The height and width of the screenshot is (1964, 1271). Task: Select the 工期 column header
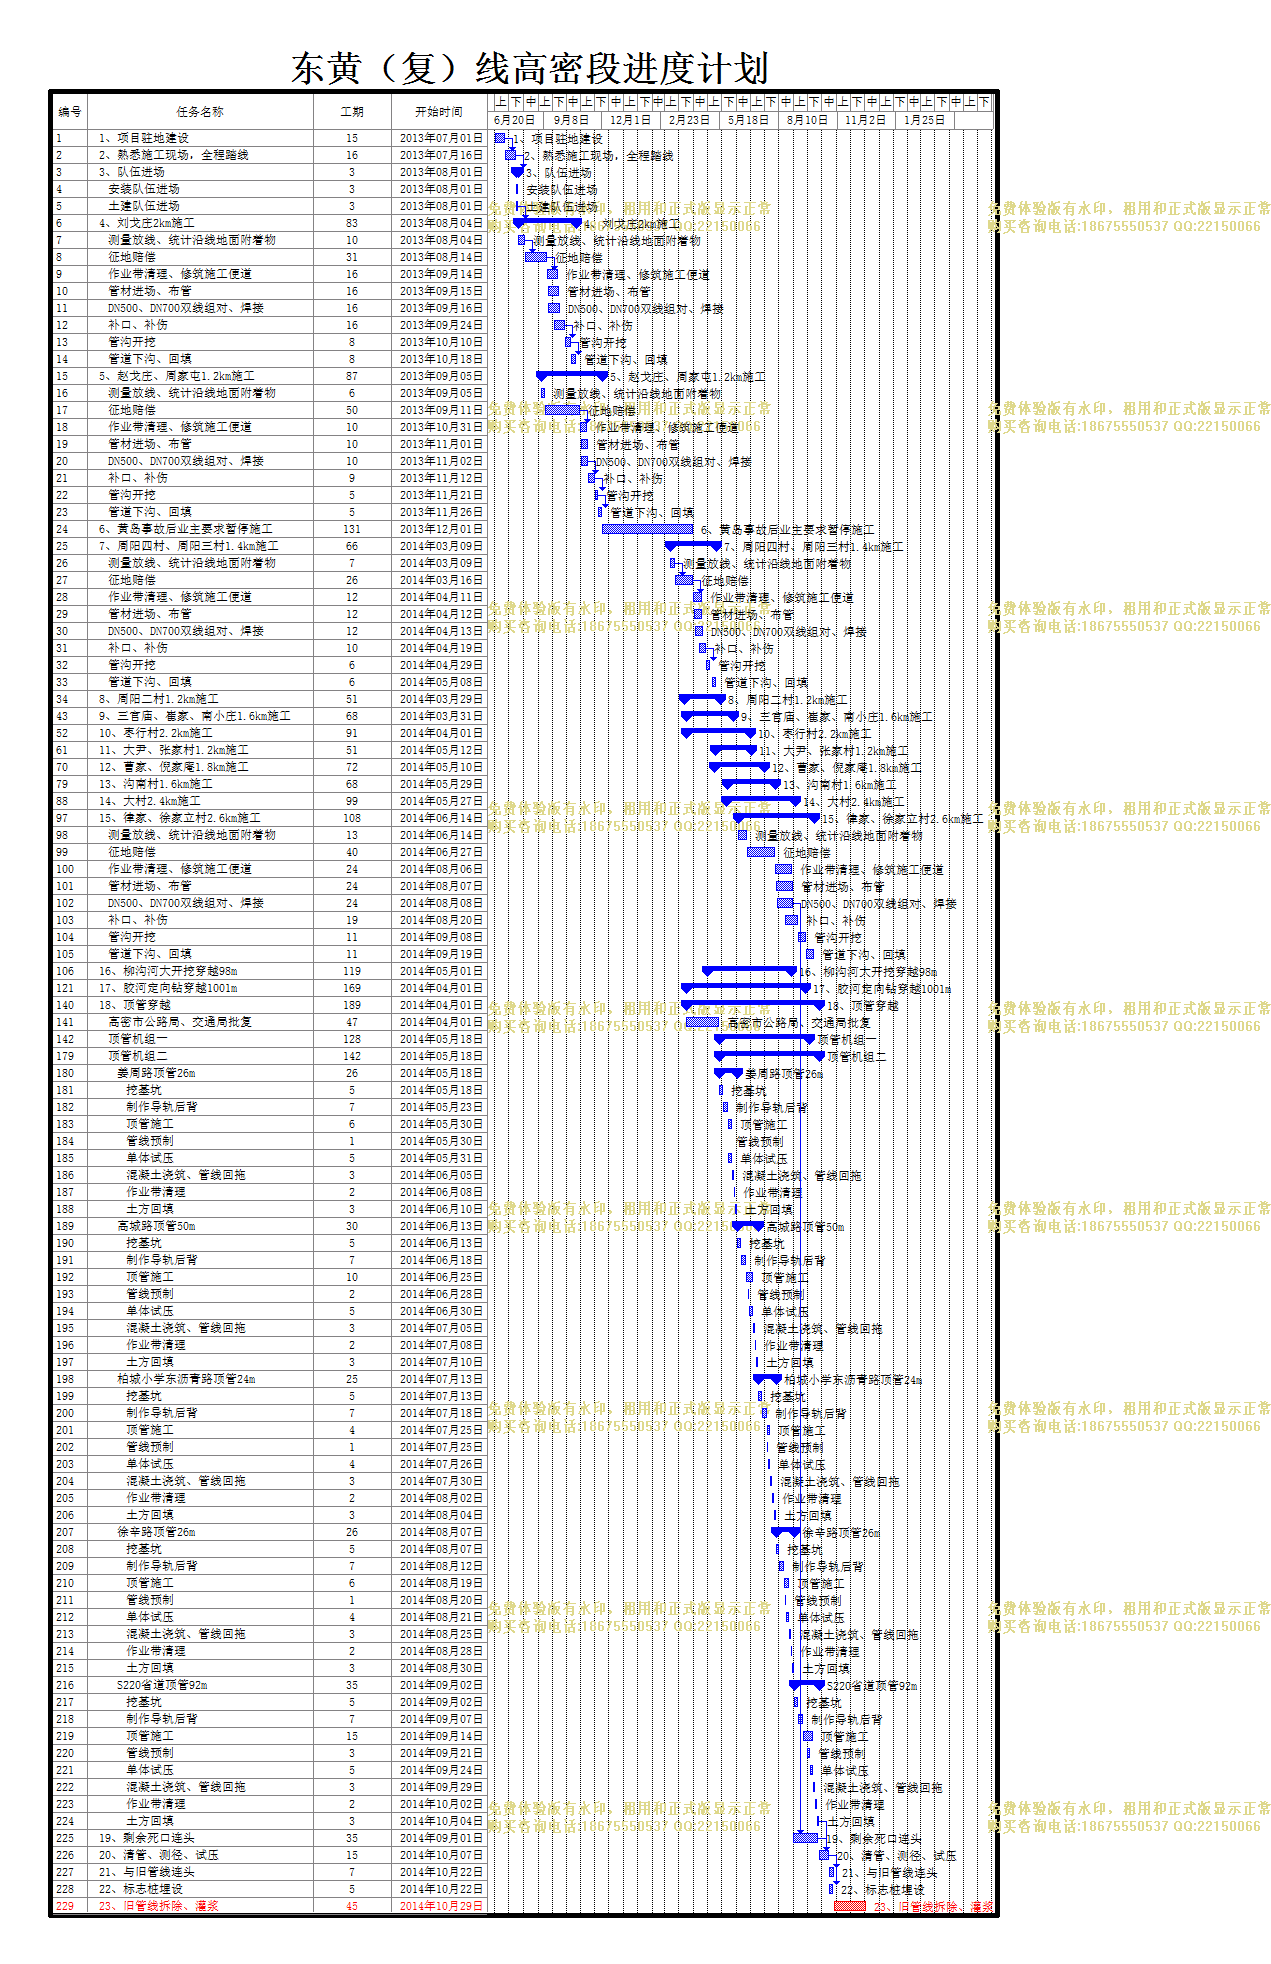(352, 112)
